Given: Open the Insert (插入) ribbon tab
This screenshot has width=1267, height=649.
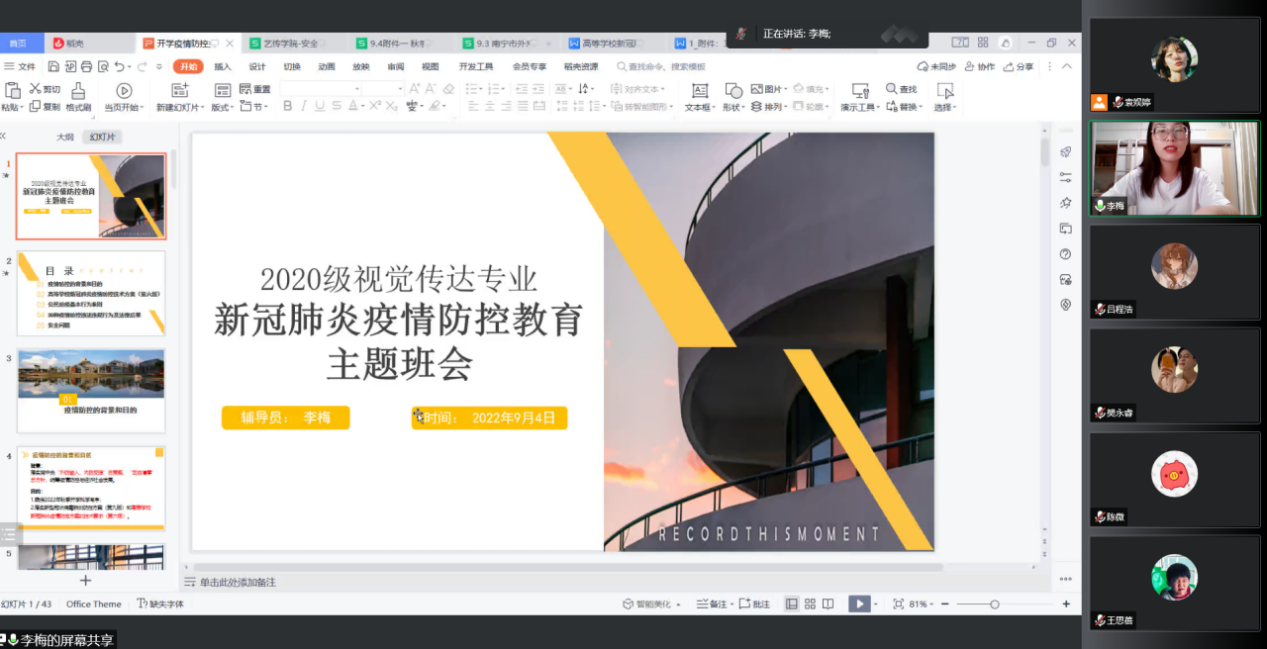Looking at the screenshot, I should [x=222, y=67].
